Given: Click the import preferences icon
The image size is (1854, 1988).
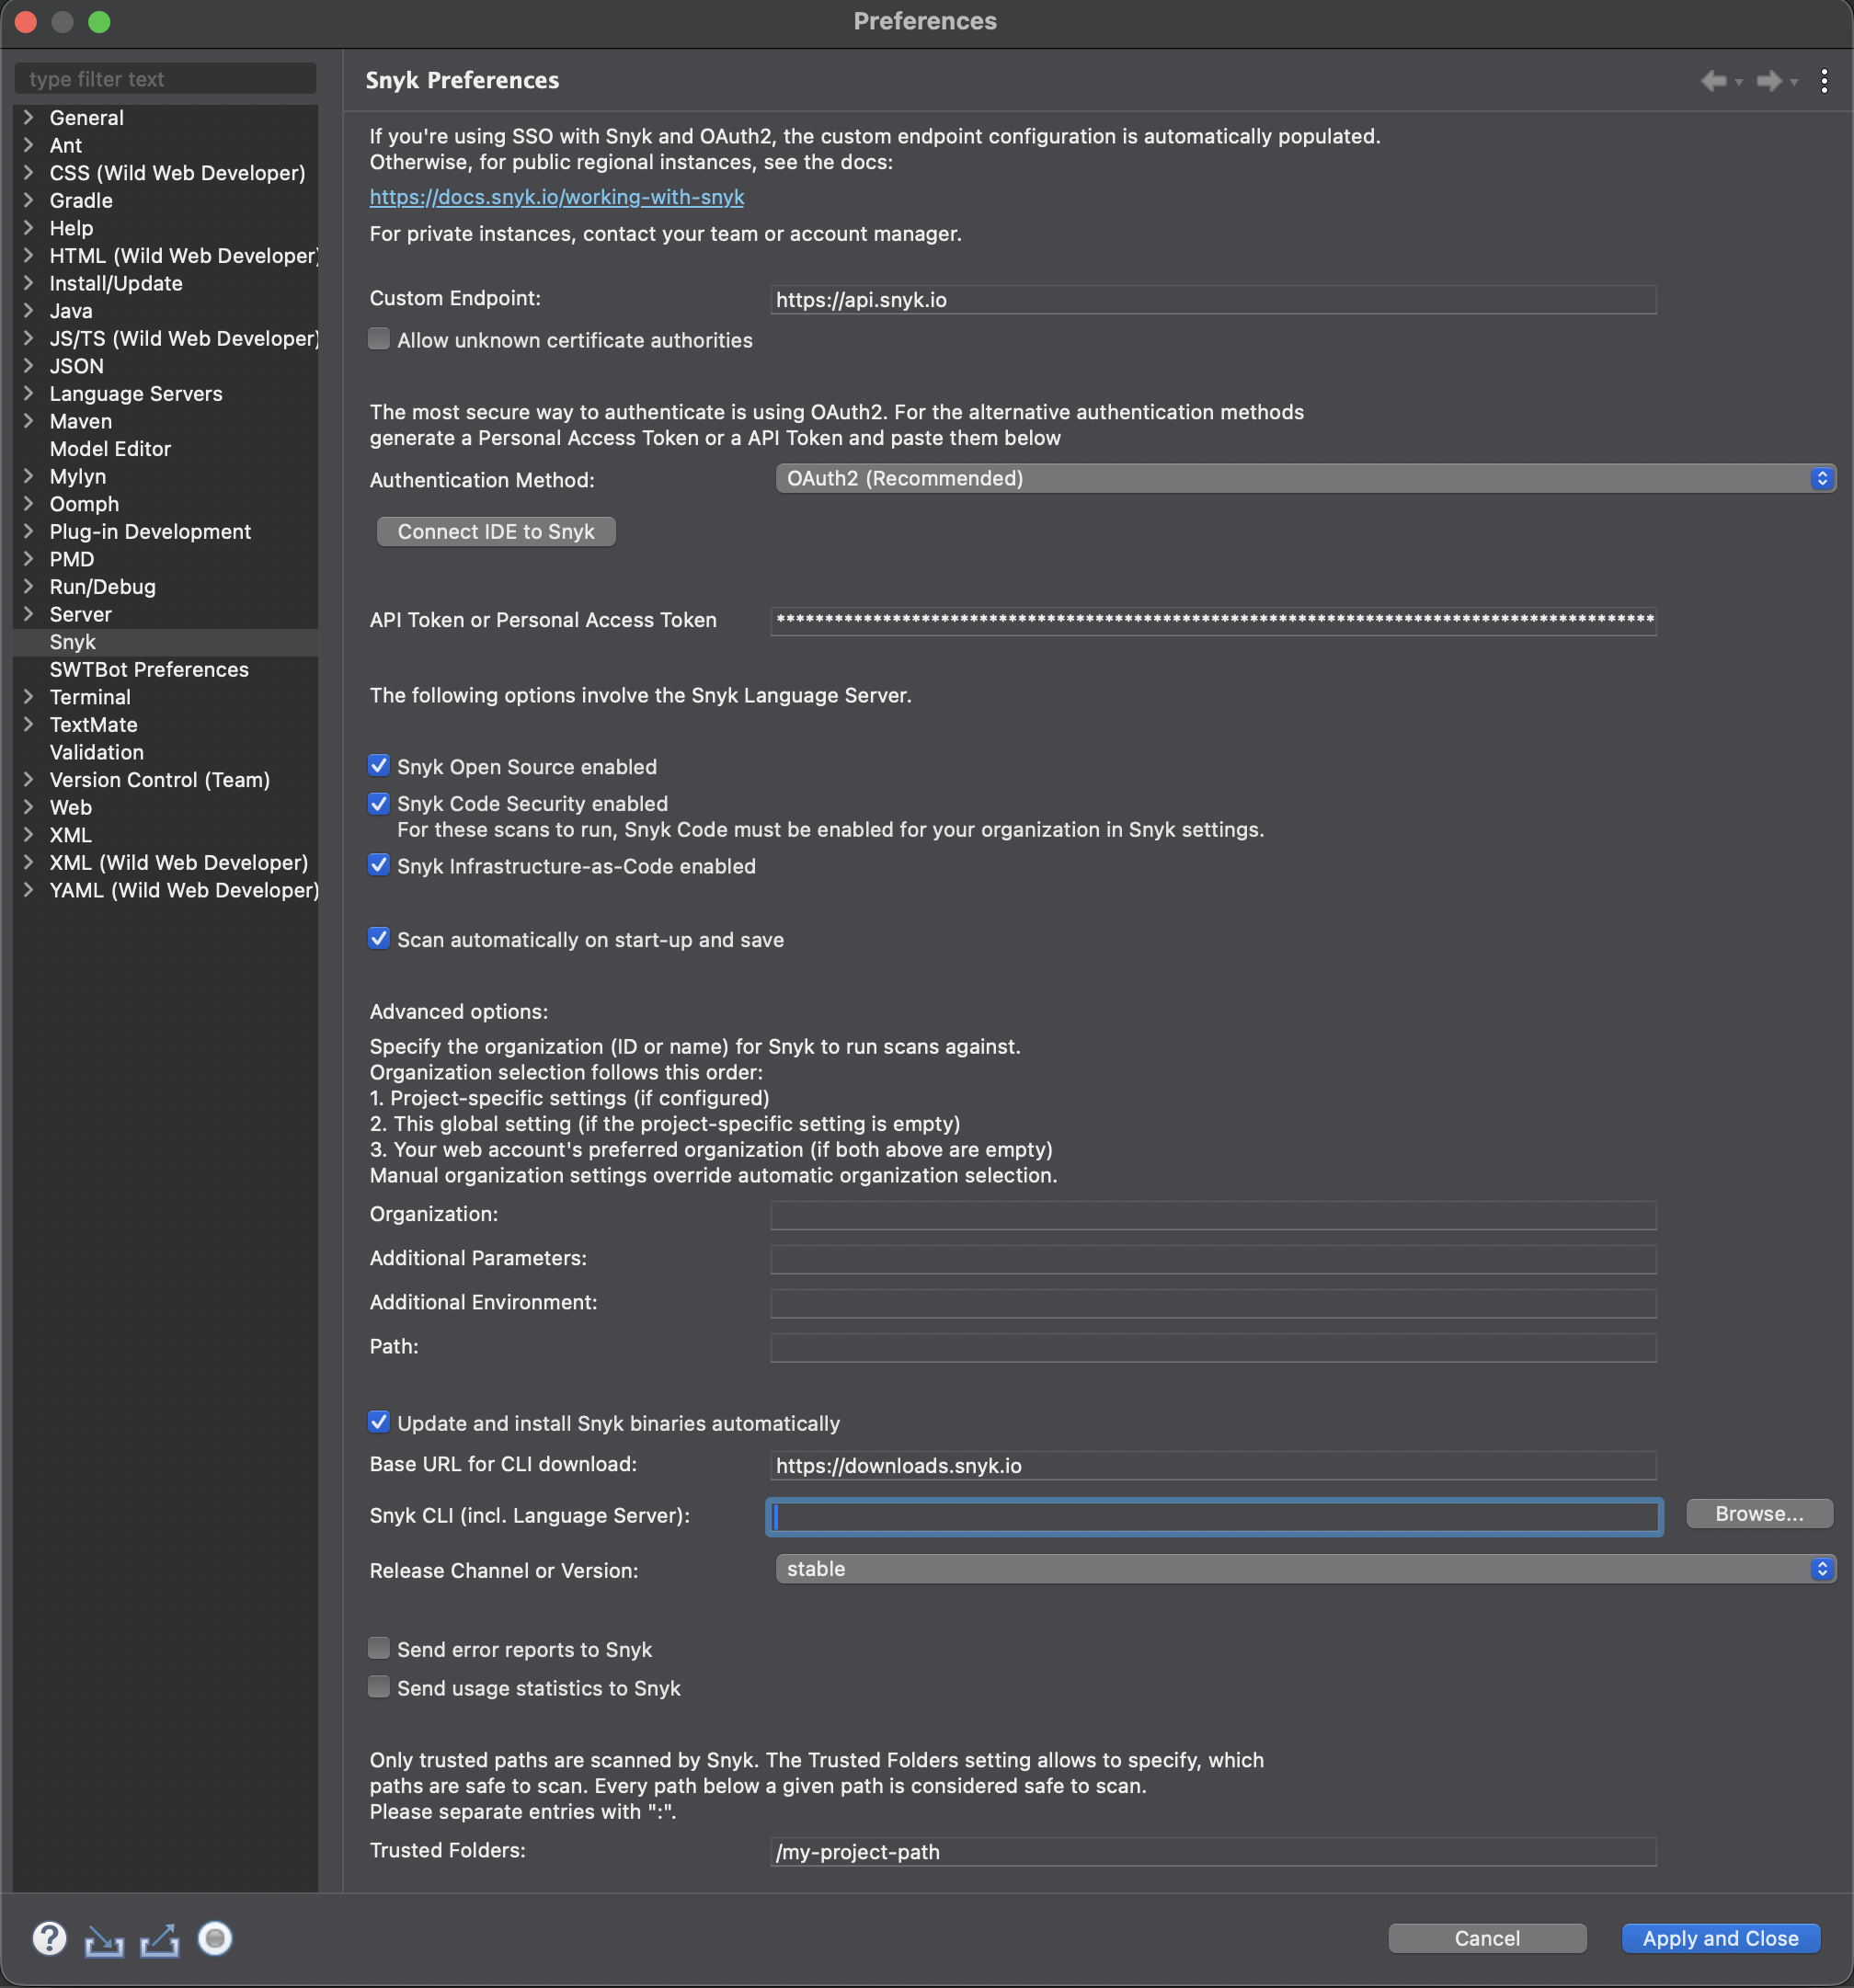Looking at the screenshot, I should click(104, 1940).
